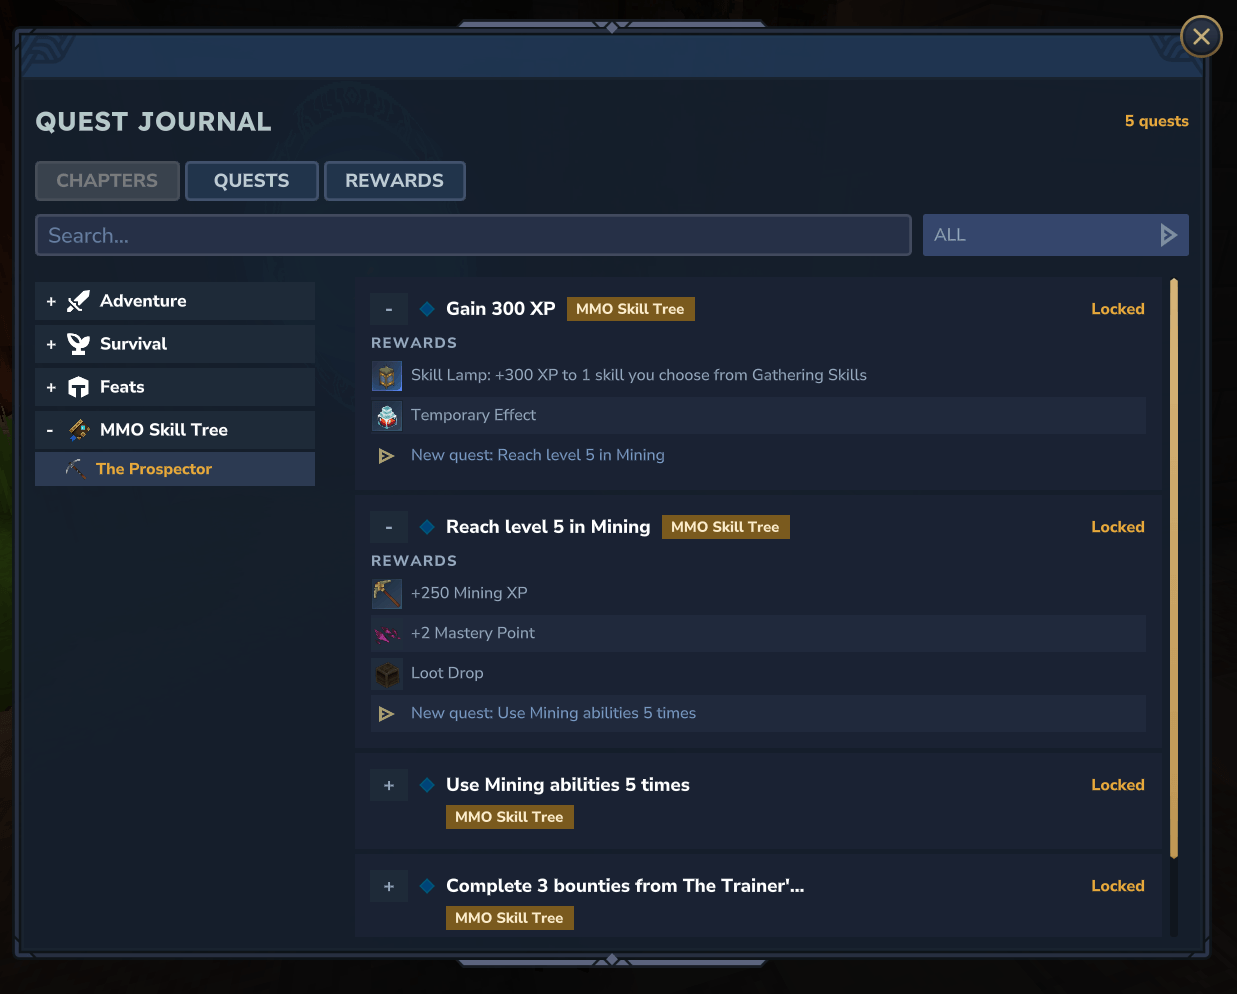Screen dimensions: 1237x994
Task: Click the quest list scrollbar
Action: [x=1174, y=568]
